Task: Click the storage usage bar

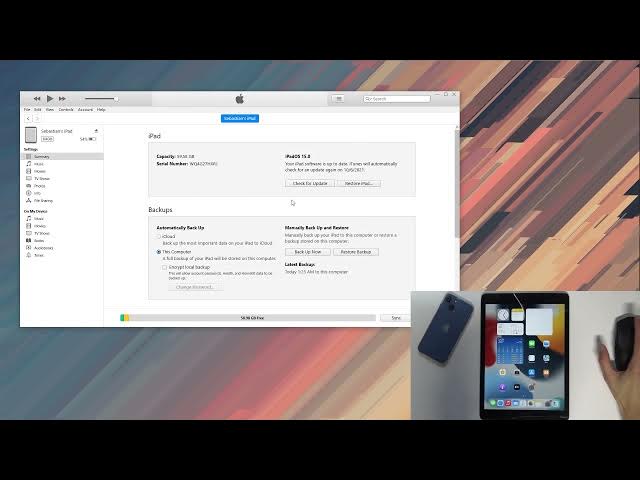Action: (x=248, y=318)
